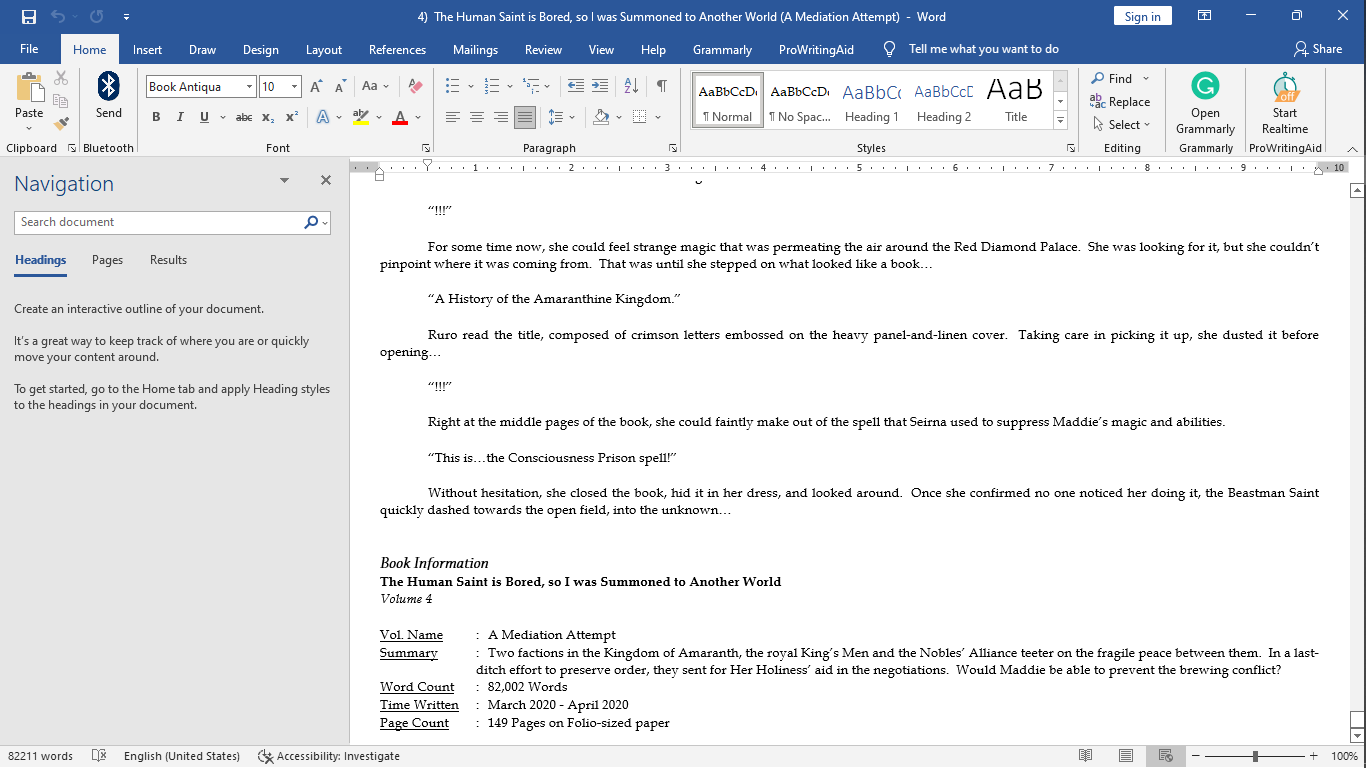This screenshot has height=768, width=1366.
Task: Open the Book Antiqua font name dropdown
Action: pyautogui.click(x=249, y=87)
